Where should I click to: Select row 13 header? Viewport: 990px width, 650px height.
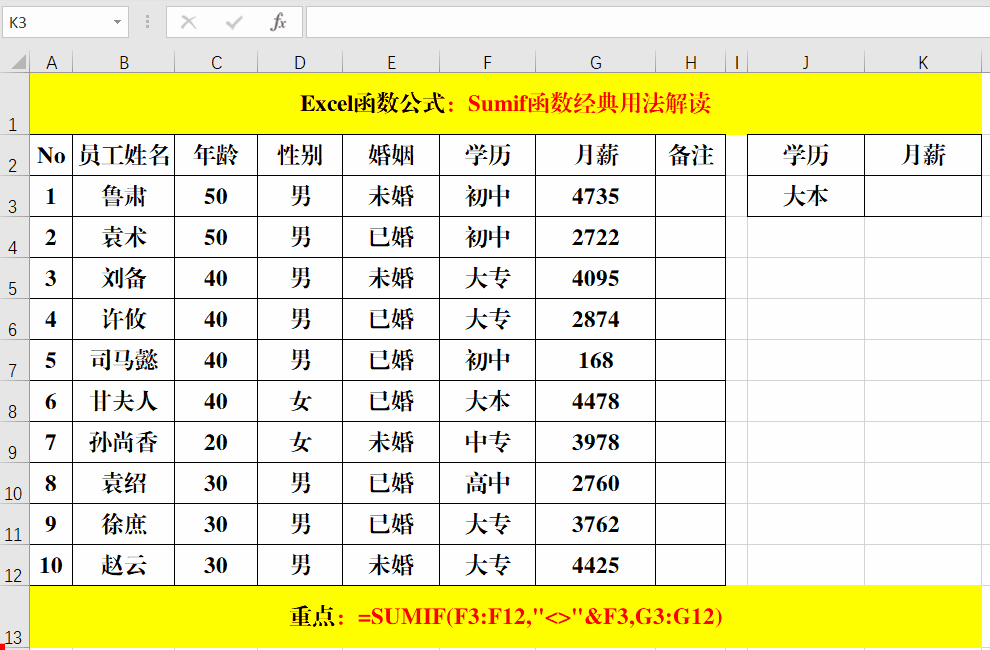(14, 617)
